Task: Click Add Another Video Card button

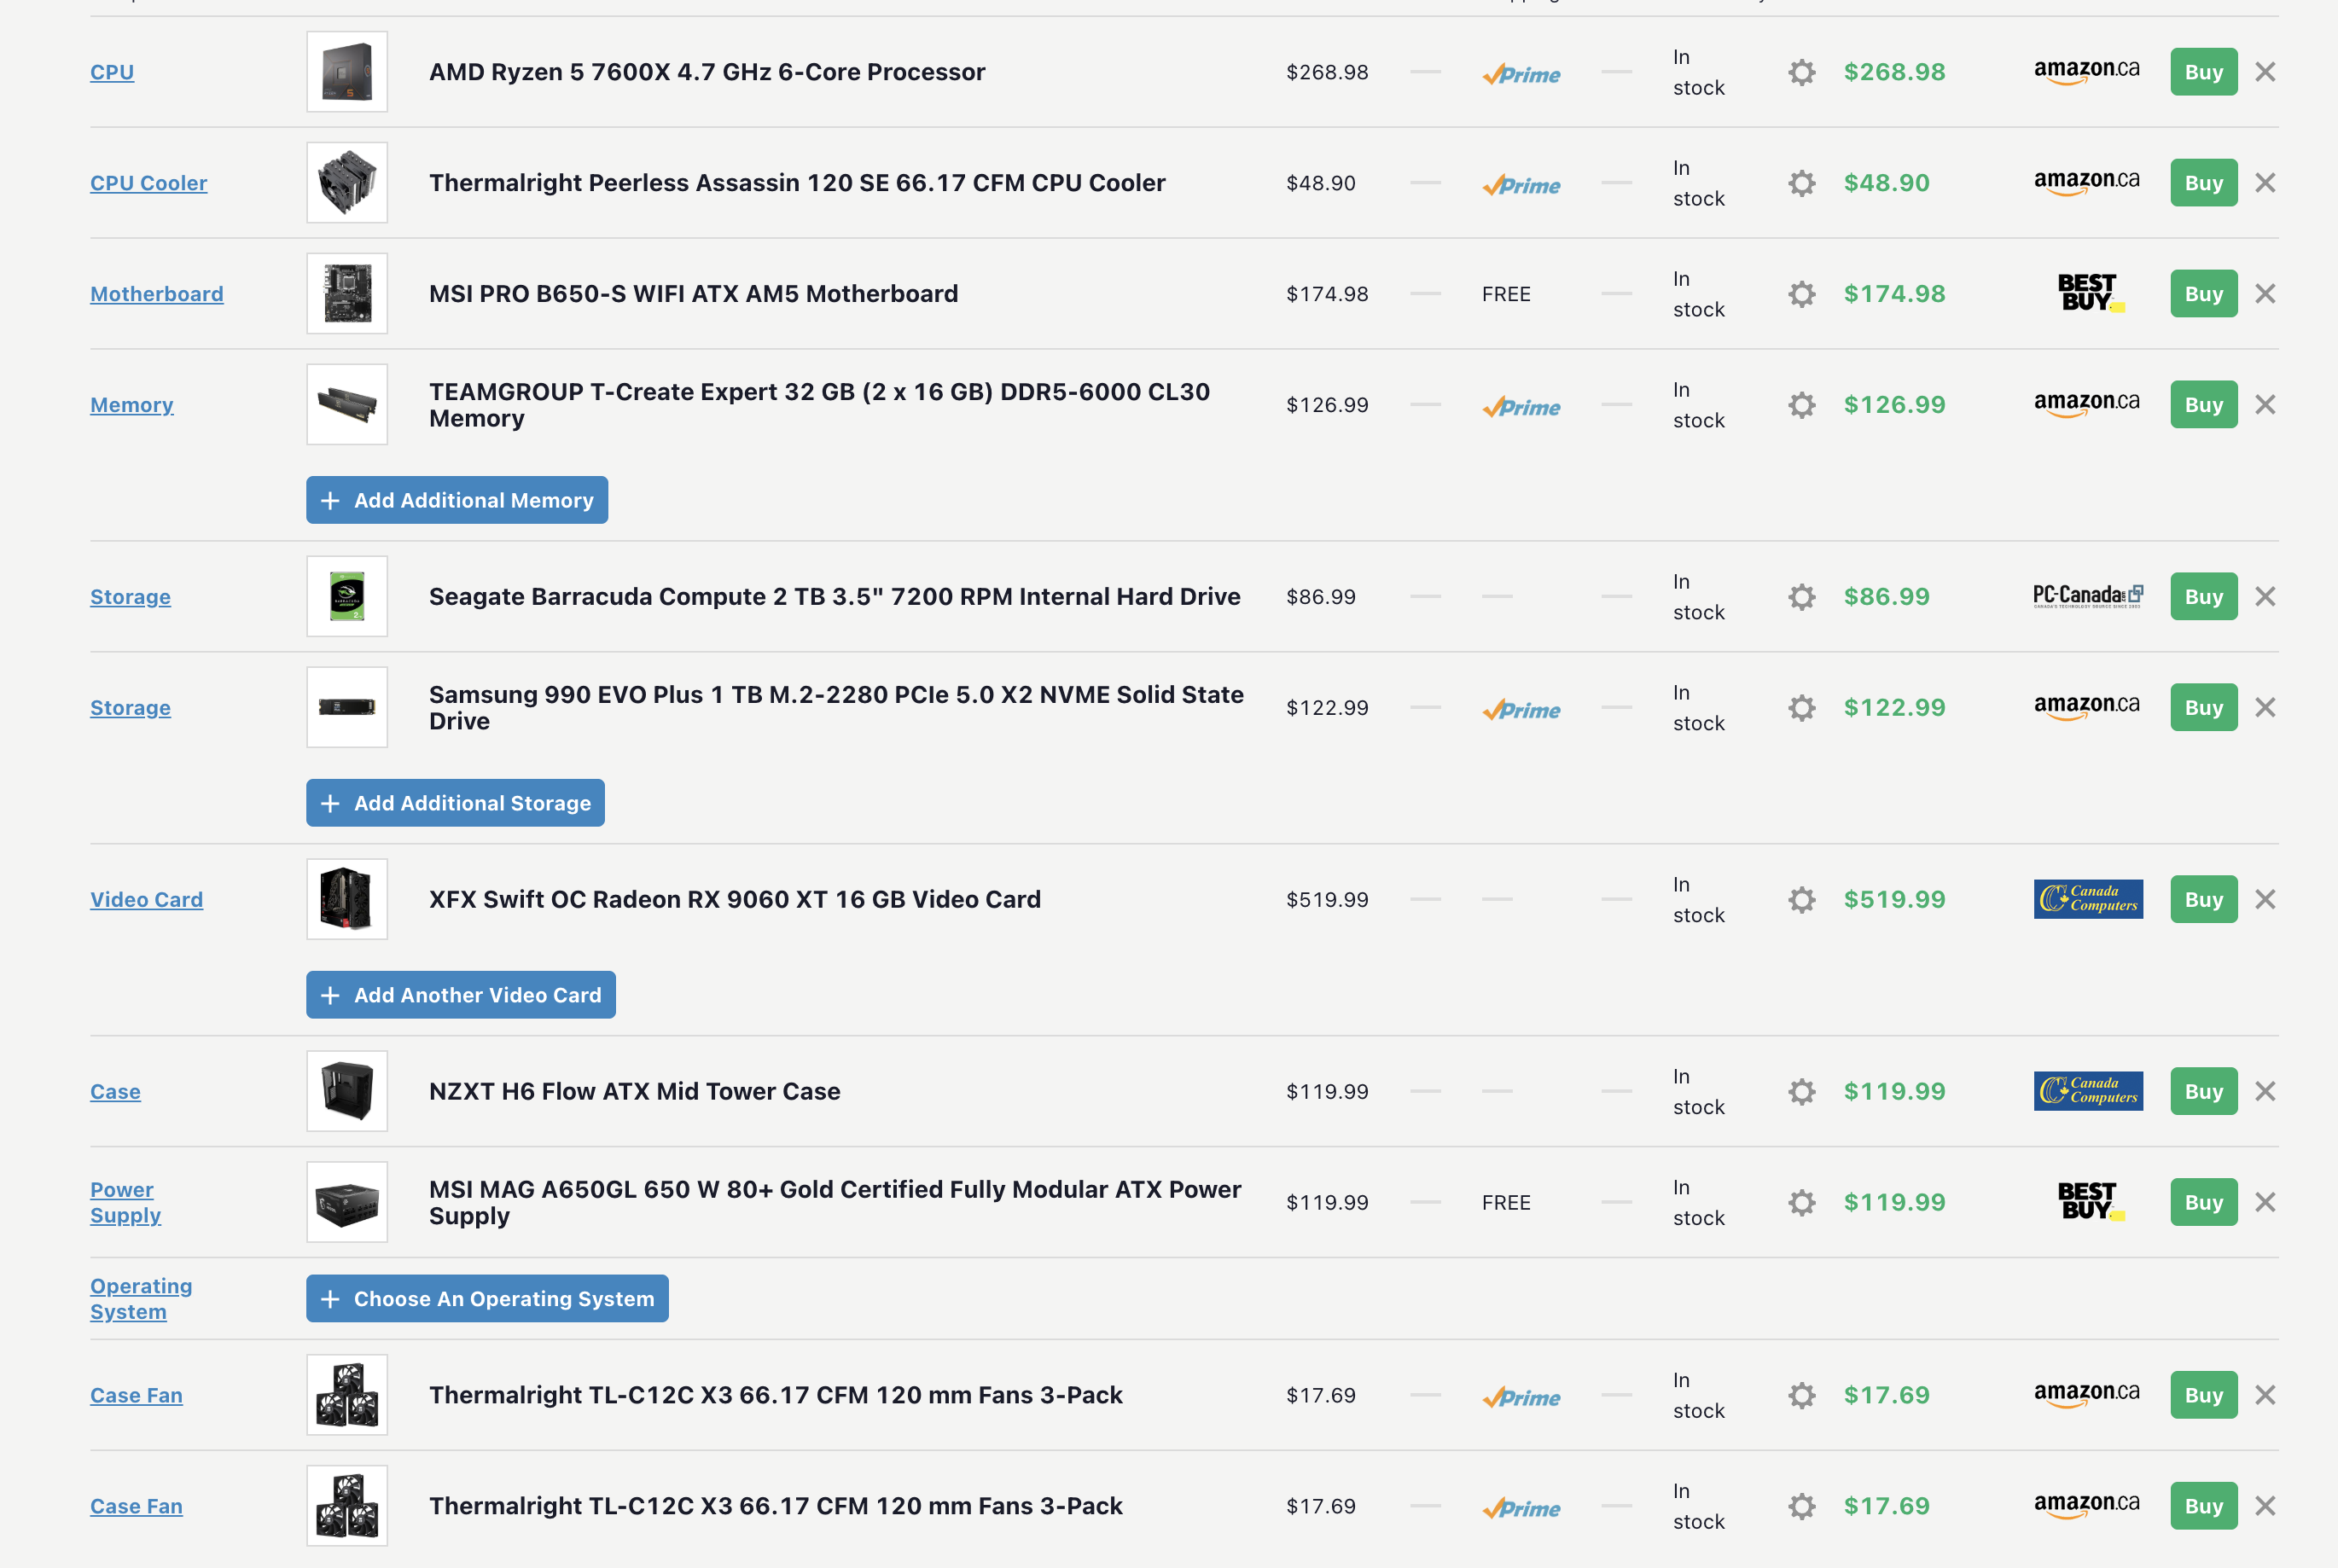Action: (x=461, y=995)
